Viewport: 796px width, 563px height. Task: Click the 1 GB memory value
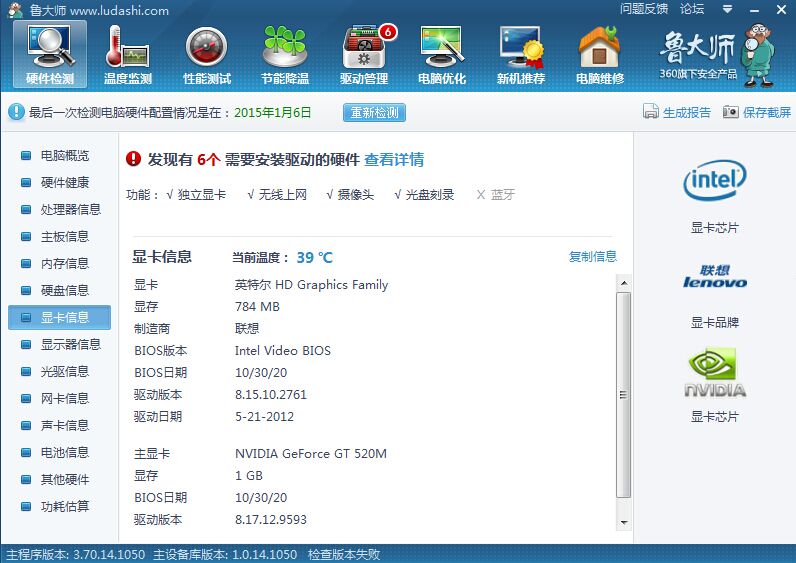click(249, 476)
